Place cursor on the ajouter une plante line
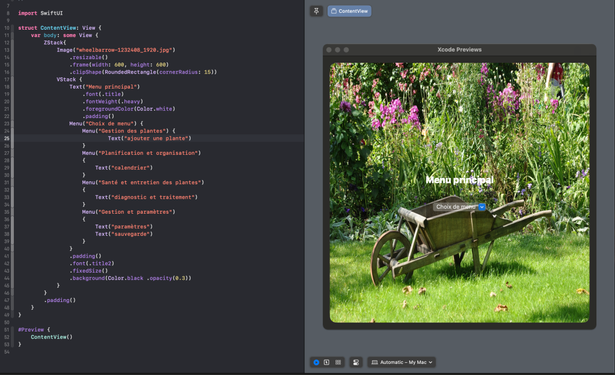 coord(149,138)
